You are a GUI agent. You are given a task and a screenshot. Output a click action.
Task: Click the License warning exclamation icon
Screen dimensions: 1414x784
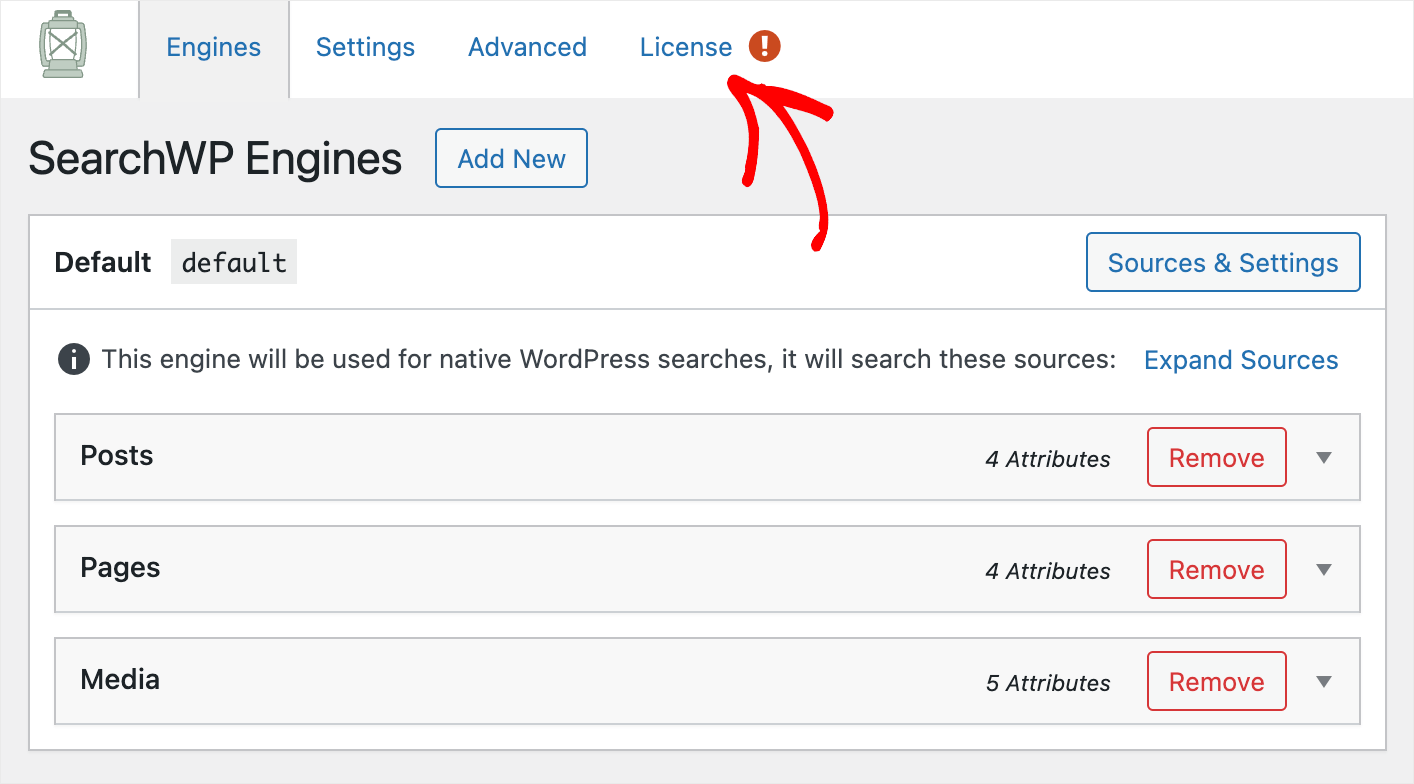point(764,46)
